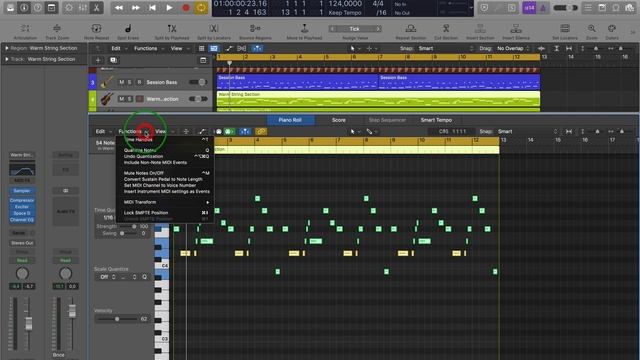
Task: Click the Track Zoom toolbar icon
Action: coord(57,29)
